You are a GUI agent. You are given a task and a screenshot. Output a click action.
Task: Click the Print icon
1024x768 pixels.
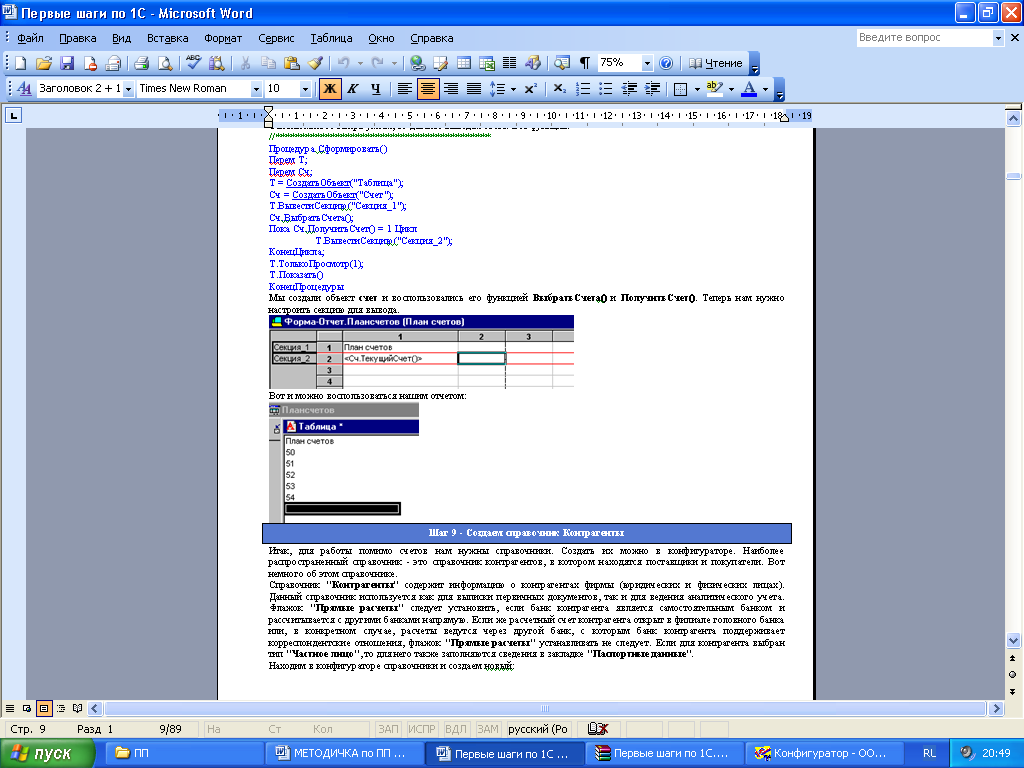pyautogui.click(x=141, y=63)
